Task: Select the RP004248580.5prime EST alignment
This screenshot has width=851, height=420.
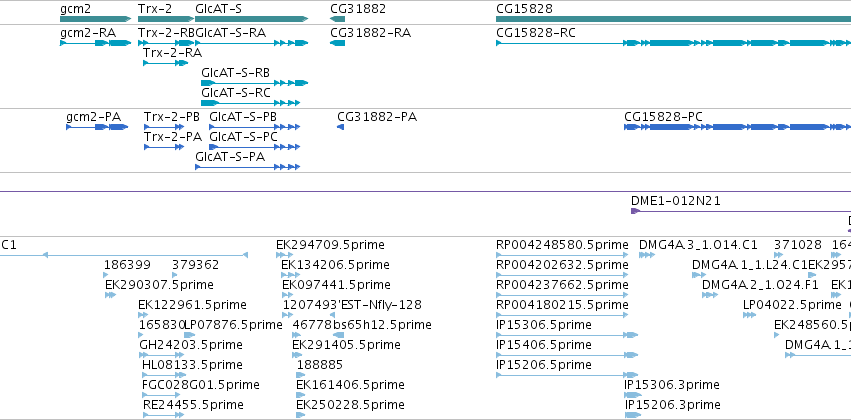Action: pos(562,254)
